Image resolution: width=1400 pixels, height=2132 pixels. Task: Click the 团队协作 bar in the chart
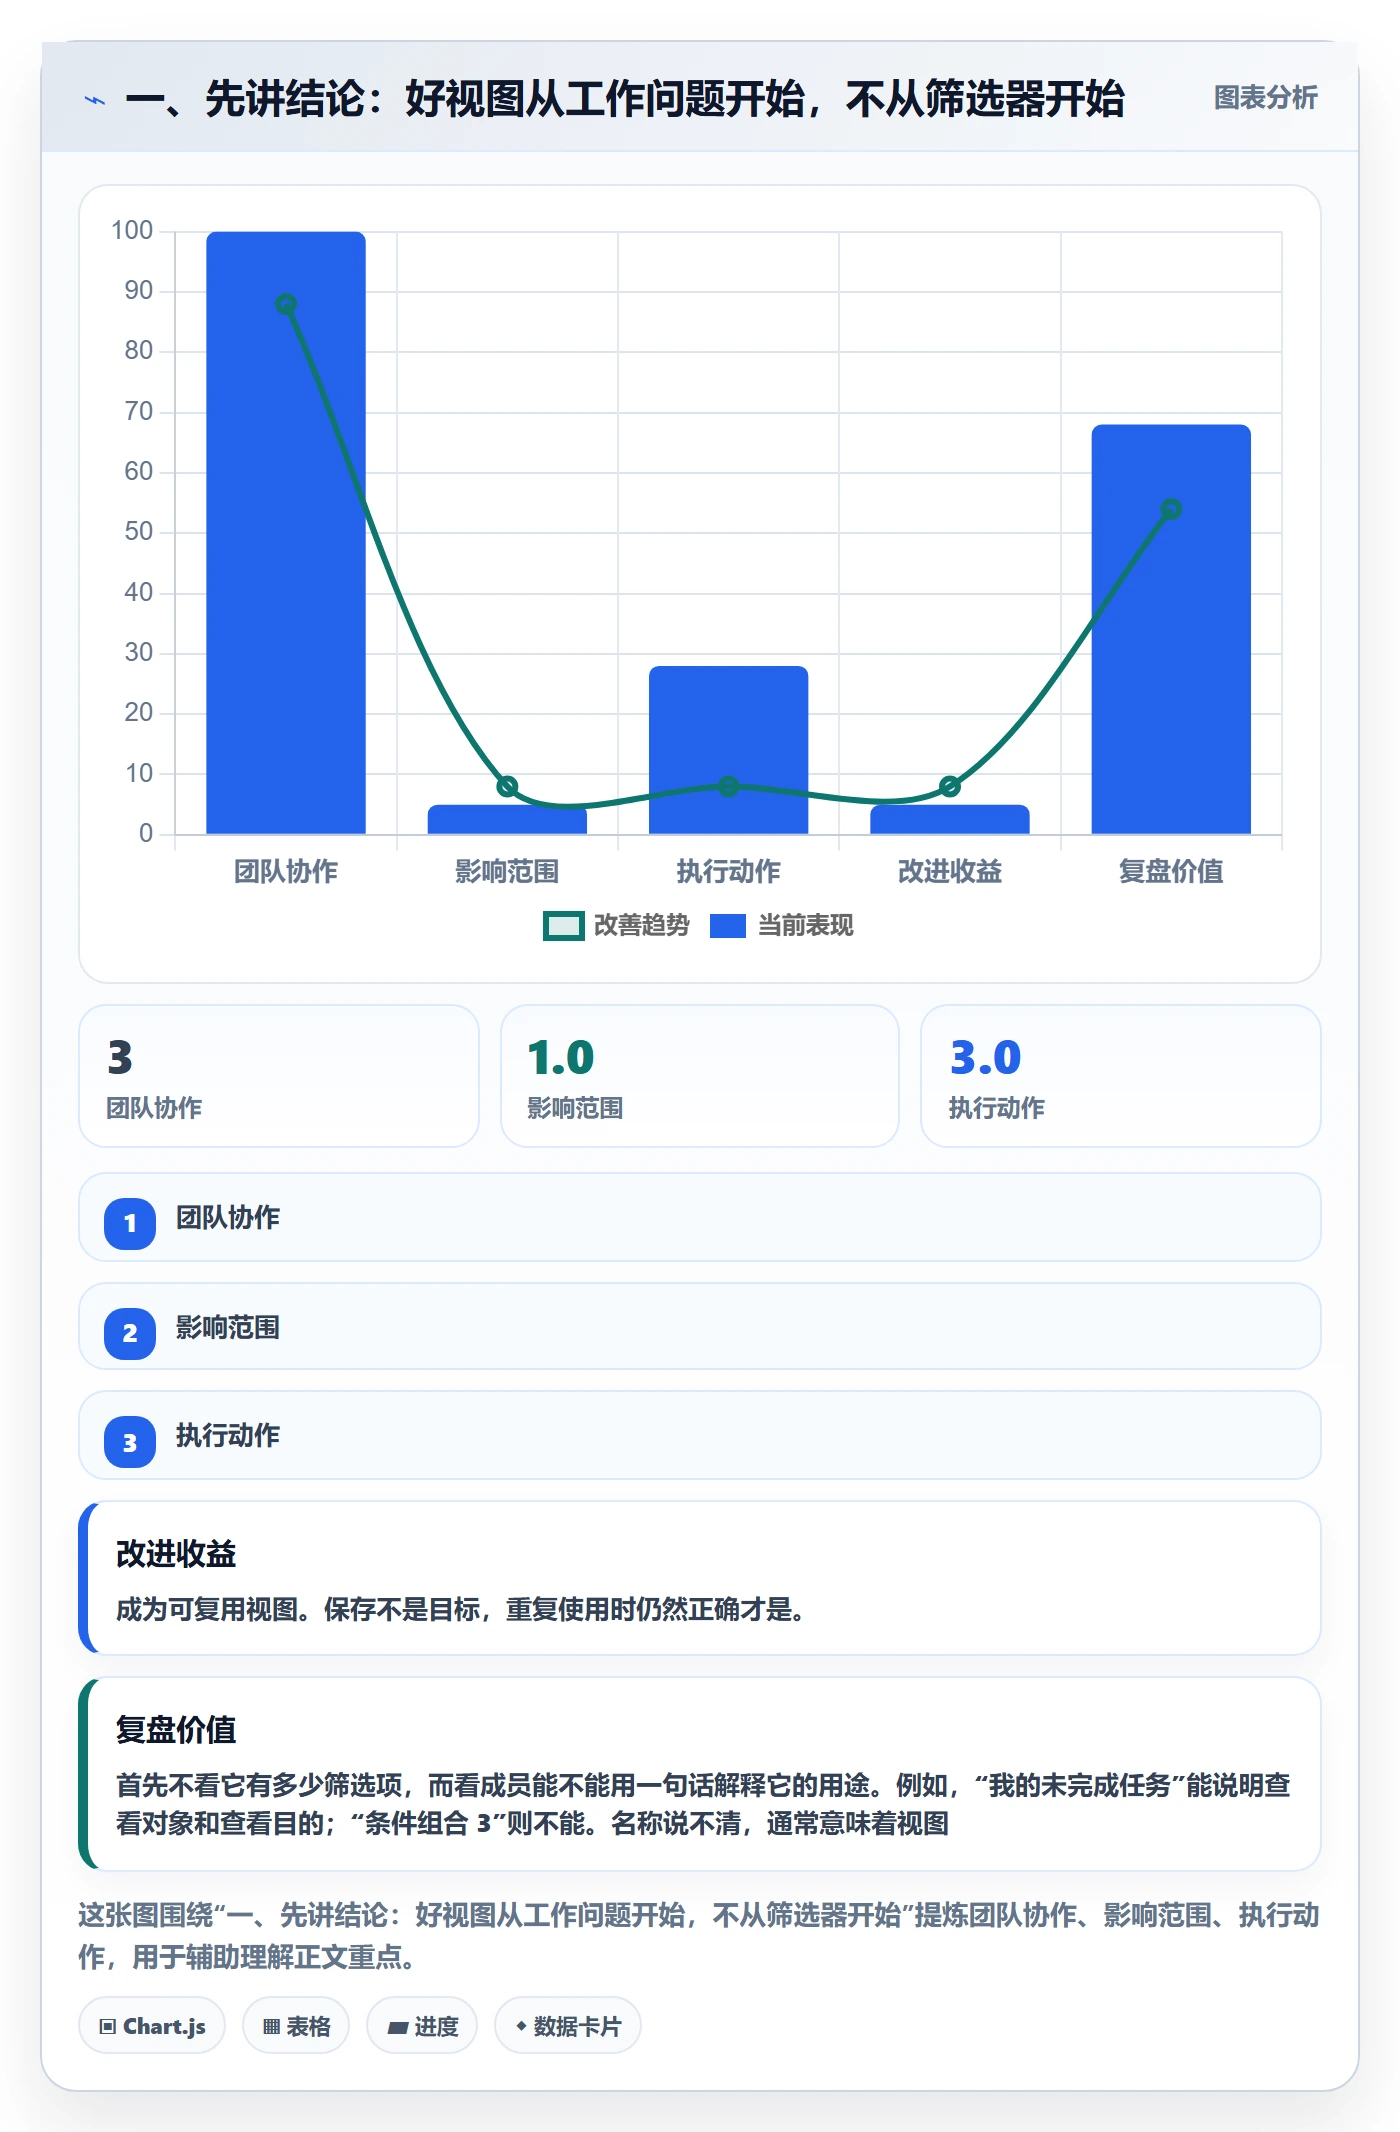pos(286,532)
